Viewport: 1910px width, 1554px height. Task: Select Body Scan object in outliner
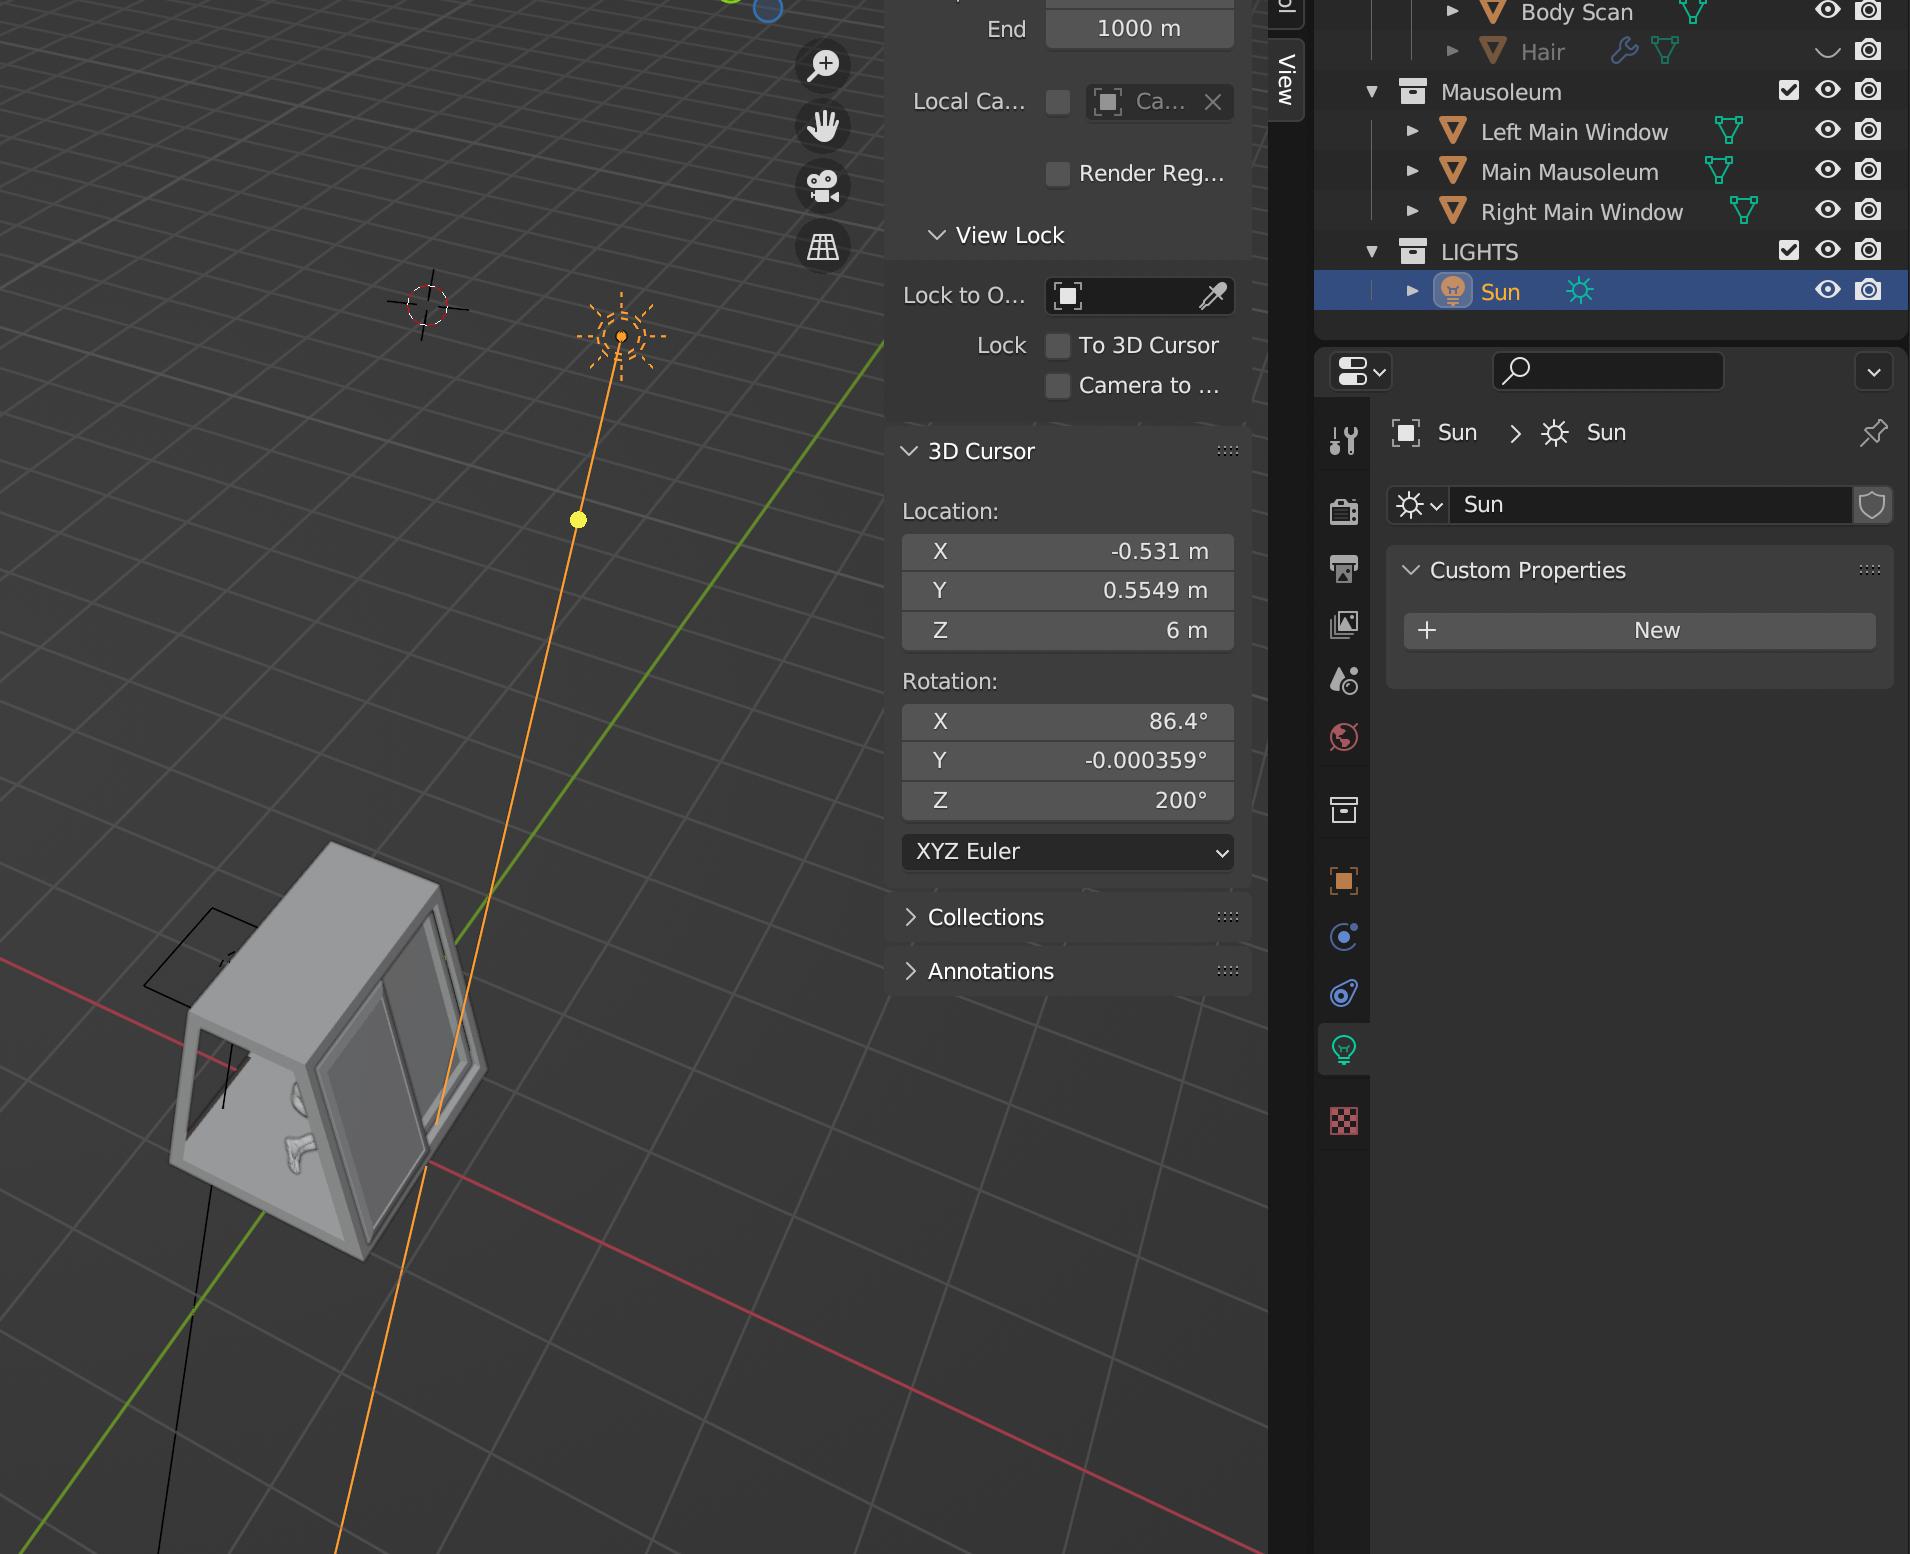point(1576,13)
